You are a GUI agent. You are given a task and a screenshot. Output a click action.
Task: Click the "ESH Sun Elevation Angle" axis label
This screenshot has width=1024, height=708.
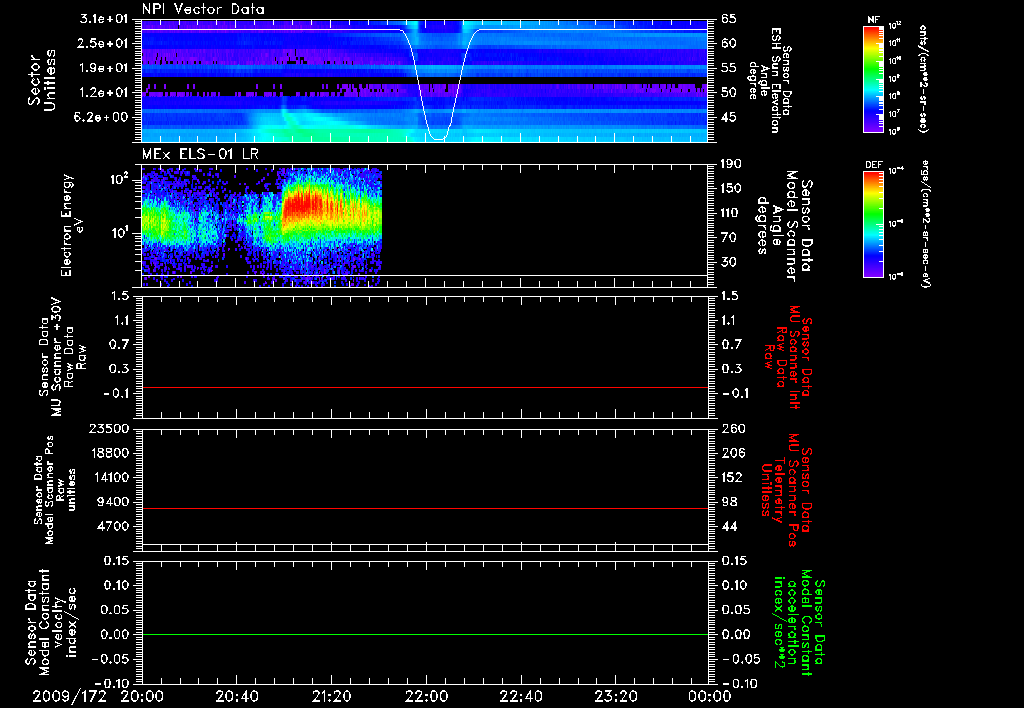[x=771, y=80]
